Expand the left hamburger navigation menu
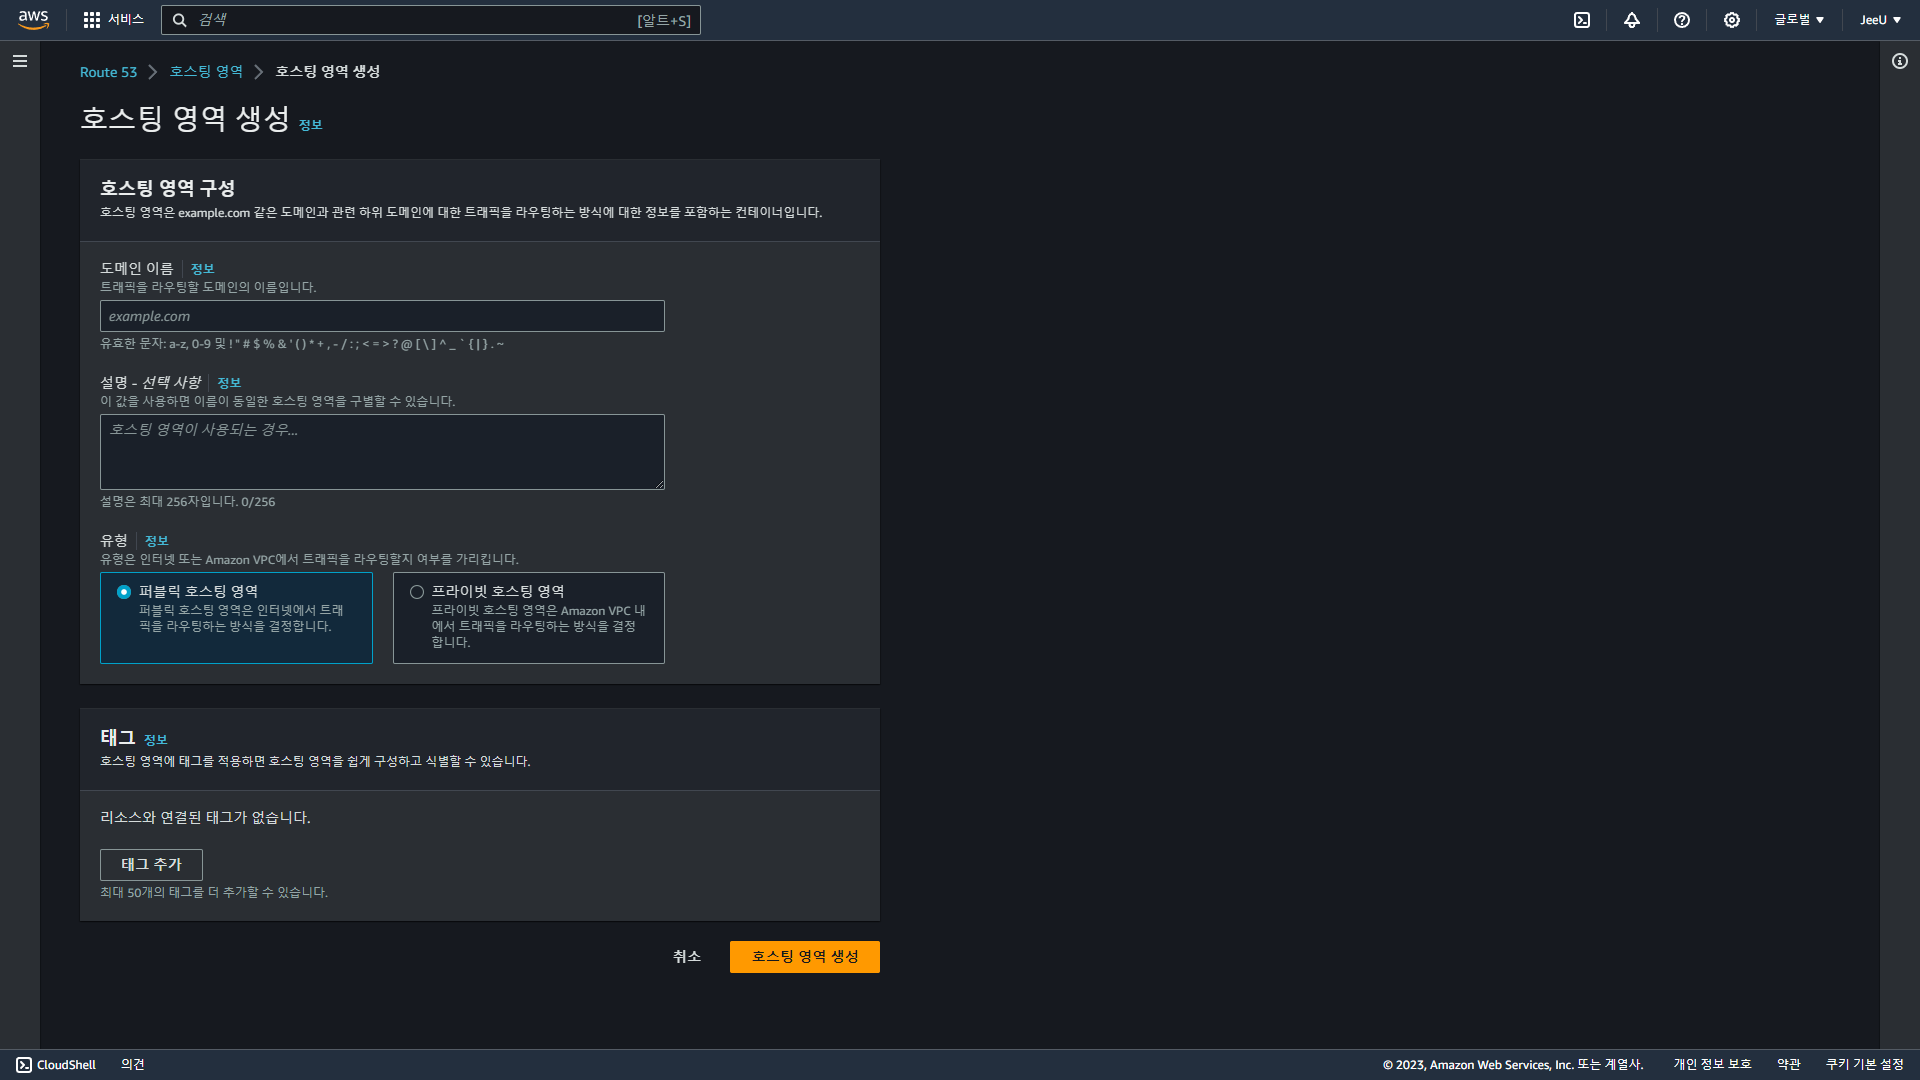The height and width of the screenshot is (1080, 1920). pyautogui.click(x=20, y=61)
